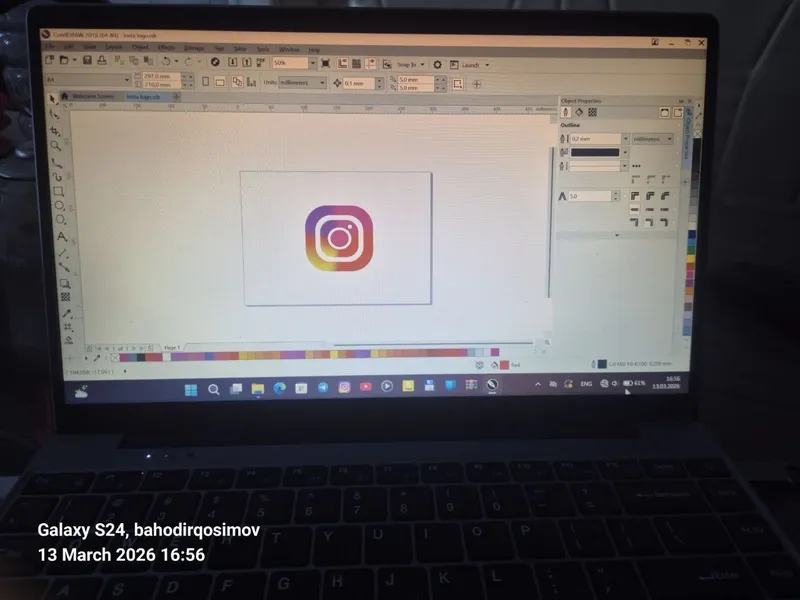Select the Crop tool in the toolbox
The height and width of the screenshot is (600, 800).
click(x=55, y=131)
